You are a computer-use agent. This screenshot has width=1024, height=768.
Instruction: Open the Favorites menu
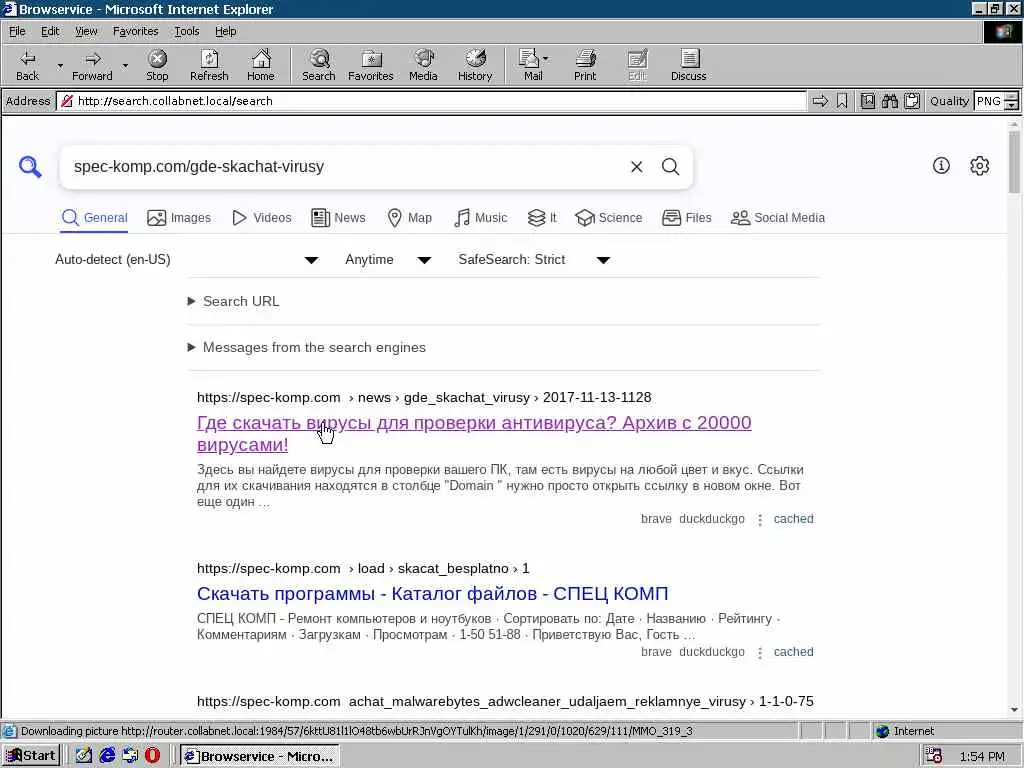coord(135,31)
